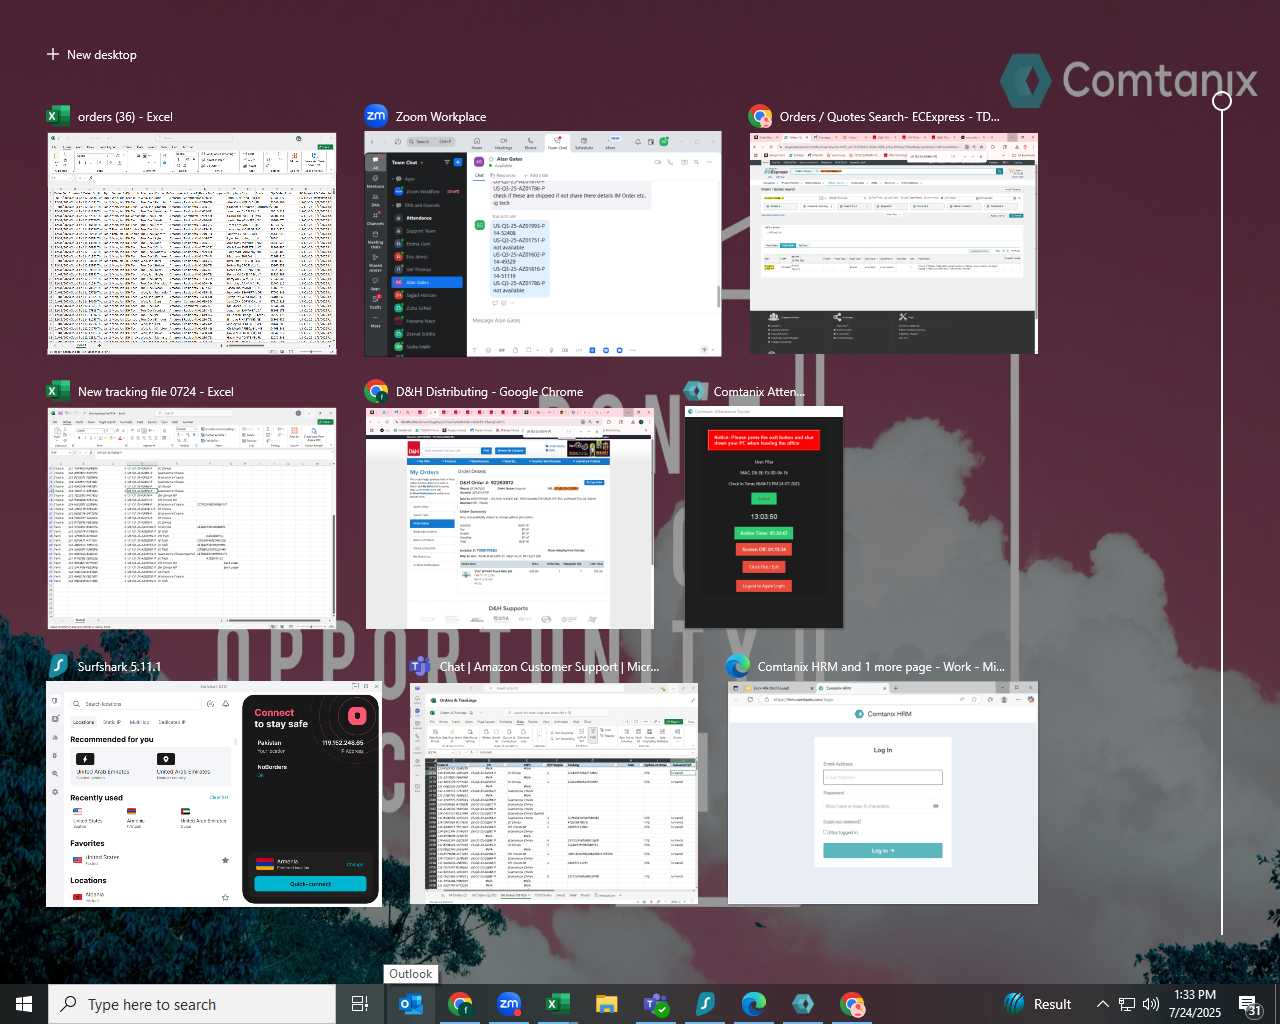
Task: Open the notification center with 31 notifications
Action: click(x=1251, y=1004)
